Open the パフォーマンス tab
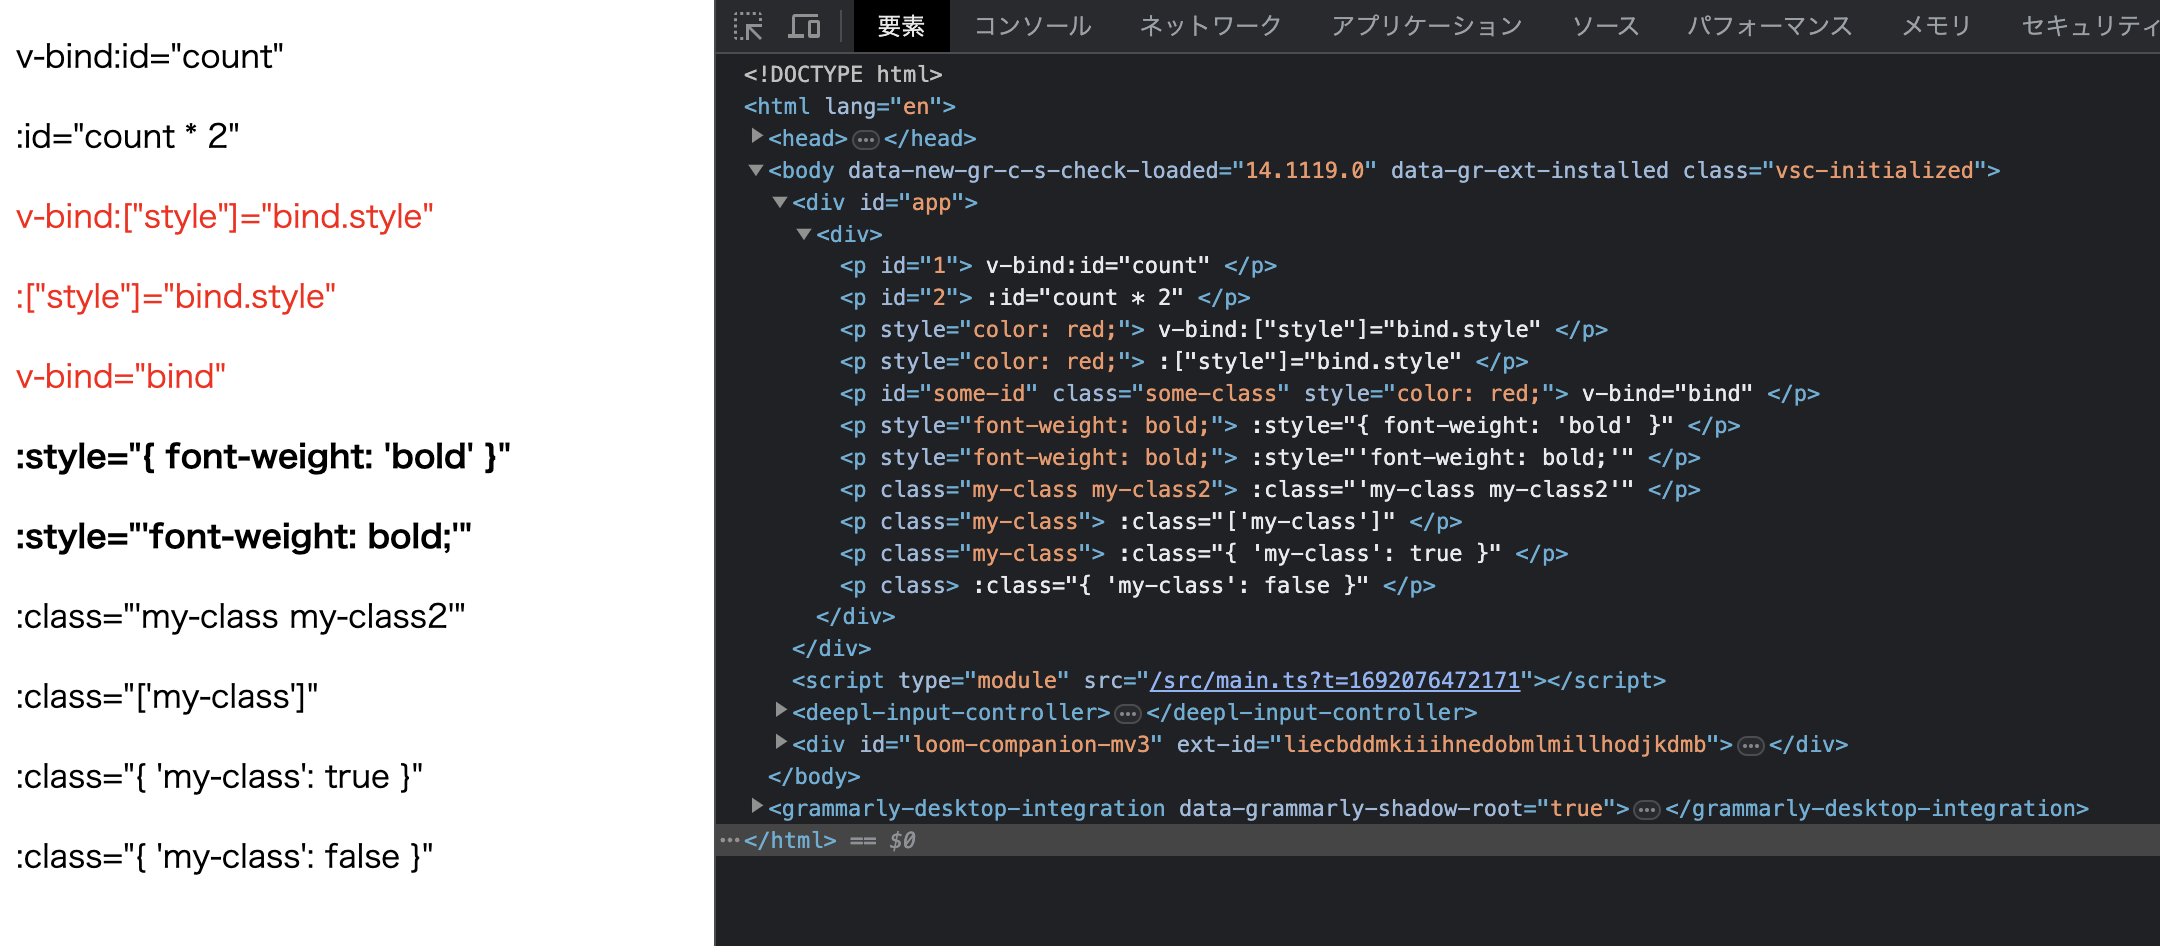 click(x=1768, y=26)
